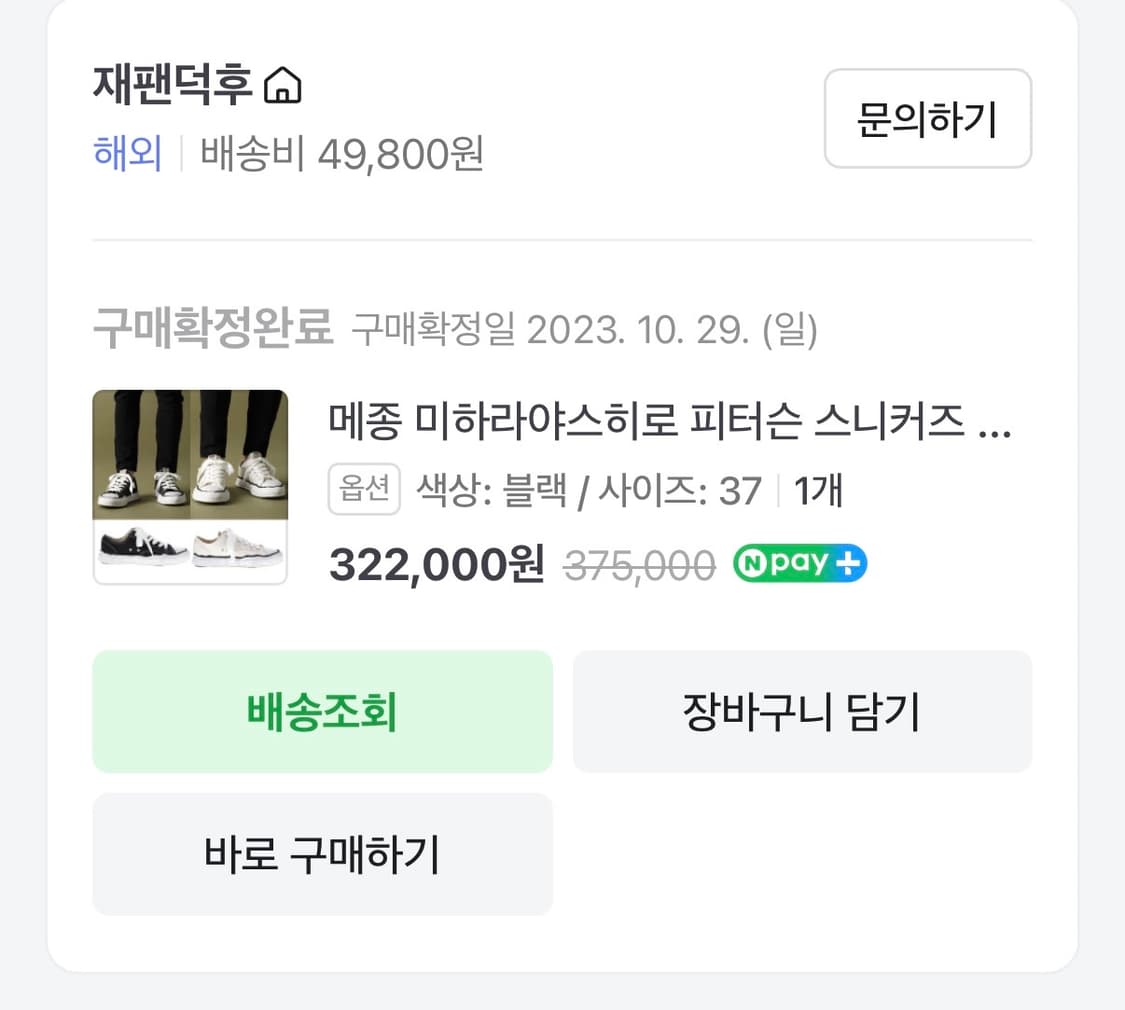Click the 장바구니 담기 add-to-cart button

(x=802, y=712)
